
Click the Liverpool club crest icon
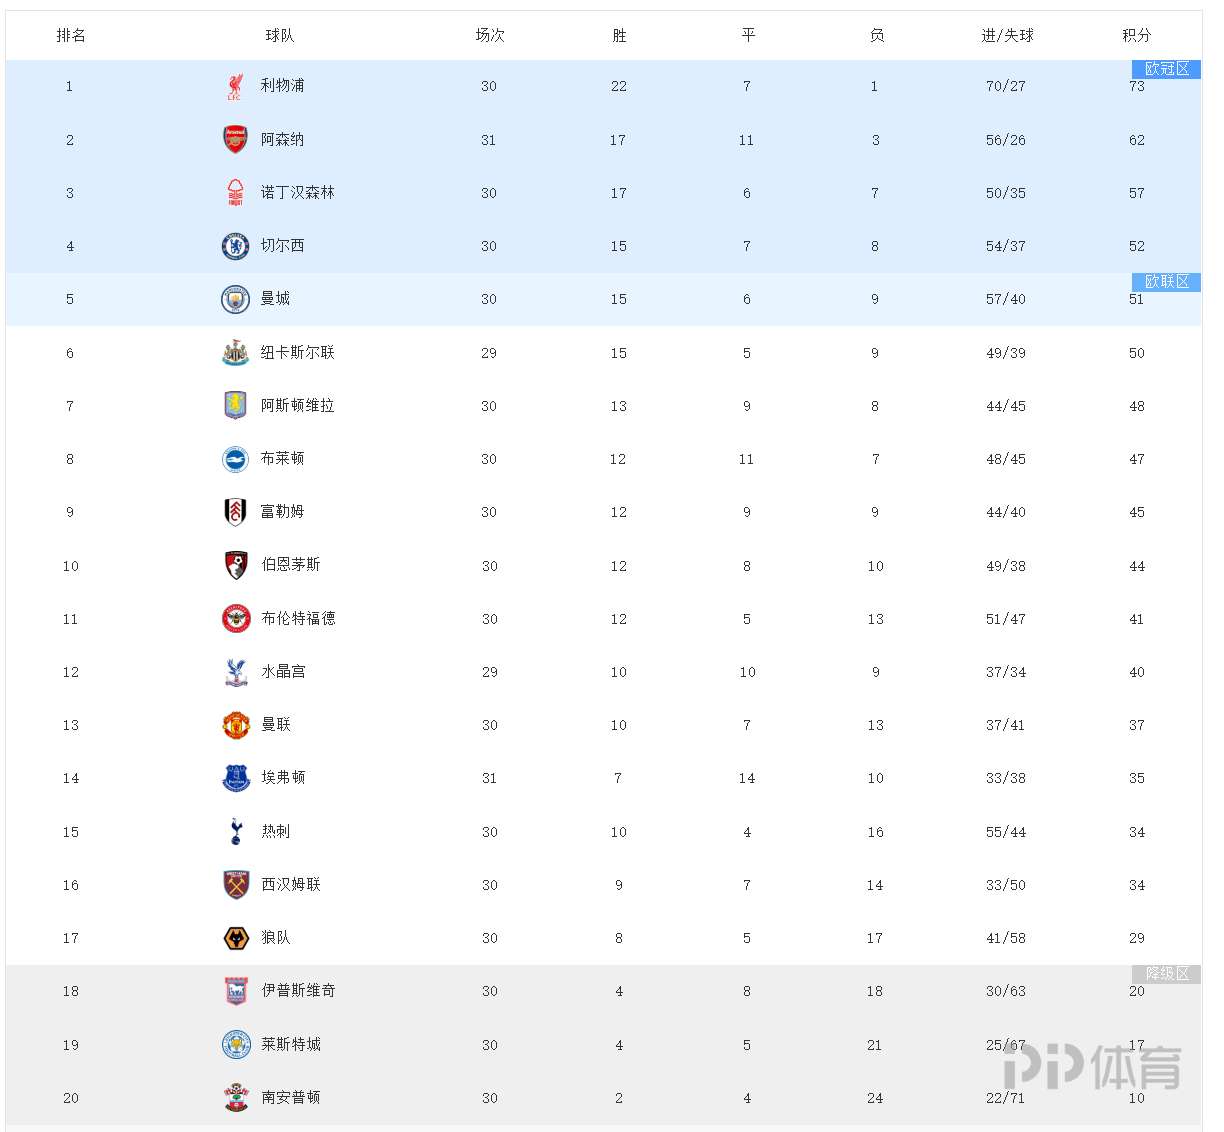click(x=234, y=86)
